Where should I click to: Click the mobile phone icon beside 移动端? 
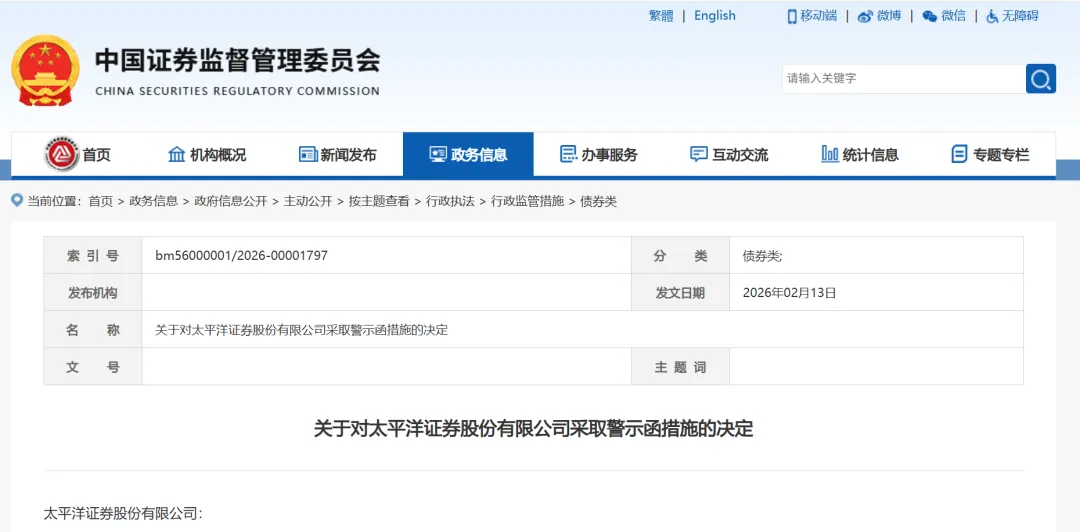[x=792, y=17]
